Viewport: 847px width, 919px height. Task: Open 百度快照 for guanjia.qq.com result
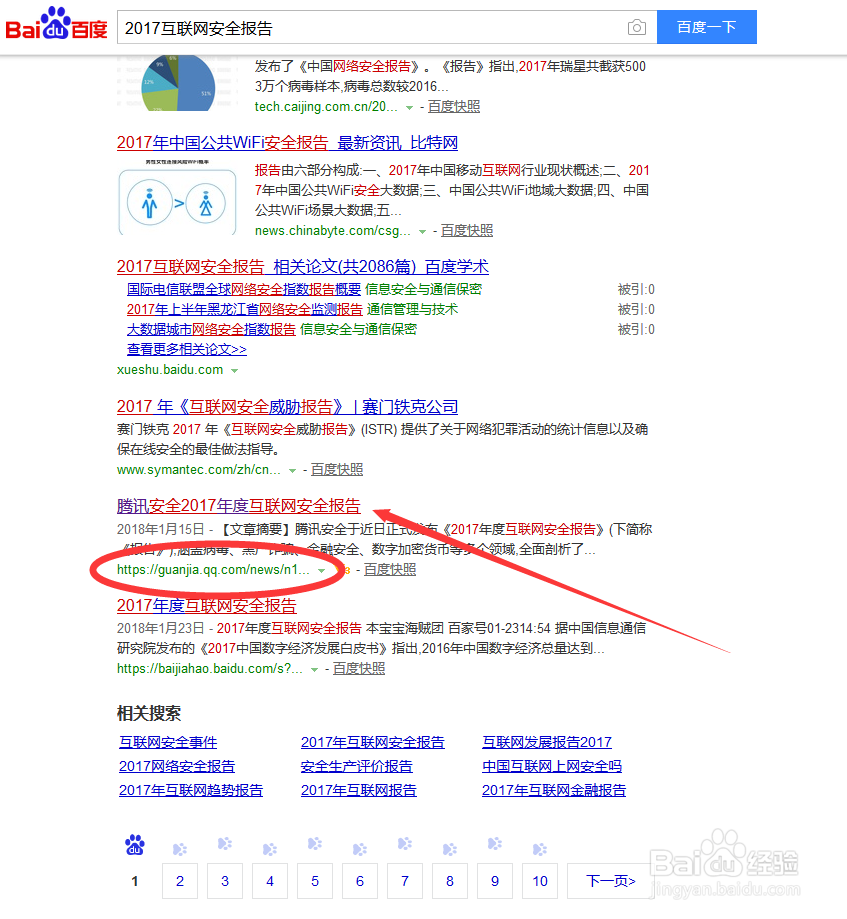tap(390, 570)
